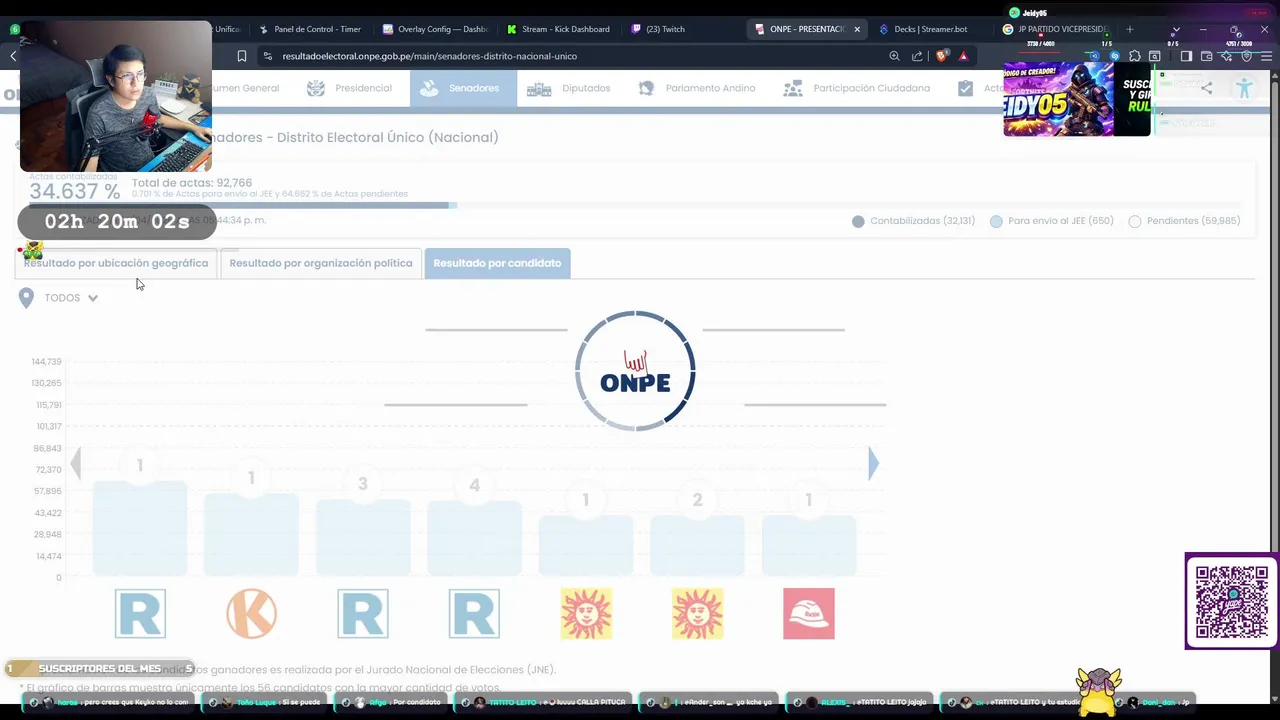Click the Contabilizadas legend marker
Viewport: 1280px width, 720px height.
click(858, 221)
